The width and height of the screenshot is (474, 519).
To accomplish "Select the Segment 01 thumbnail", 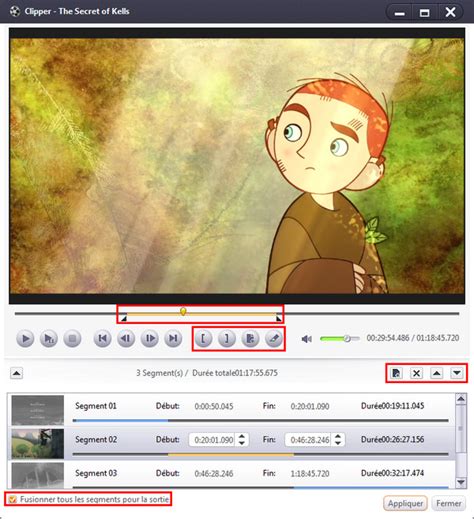I will click(x=38, y=410).
